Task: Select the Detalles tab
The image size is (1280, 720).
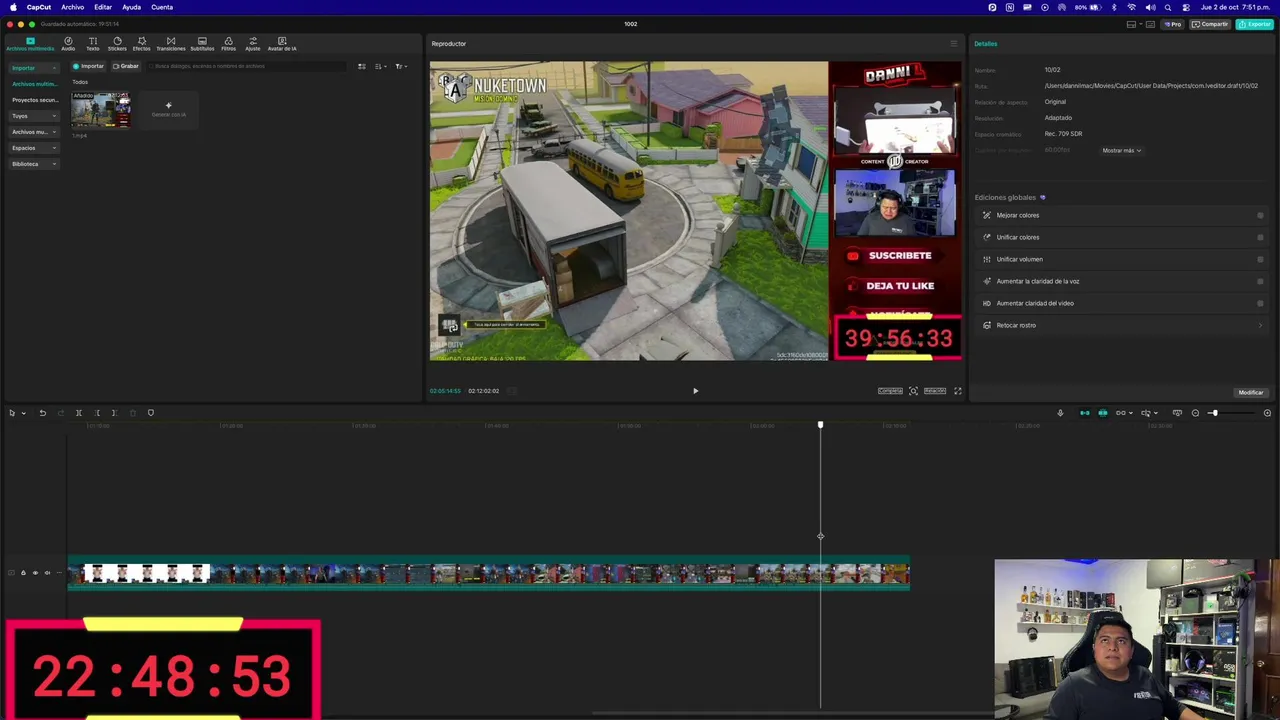Action: [x=986, y=44]
